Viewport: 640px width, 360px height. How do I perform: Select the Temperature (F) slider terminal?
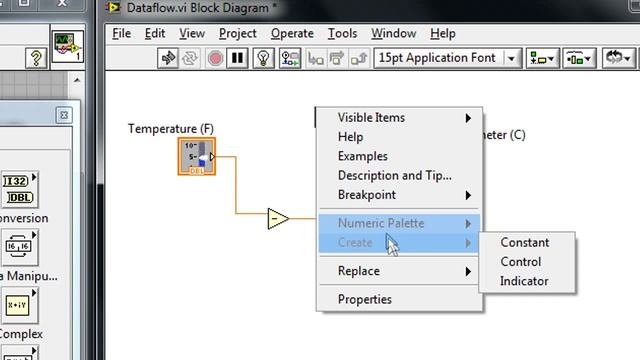click(x=197, y=157)
